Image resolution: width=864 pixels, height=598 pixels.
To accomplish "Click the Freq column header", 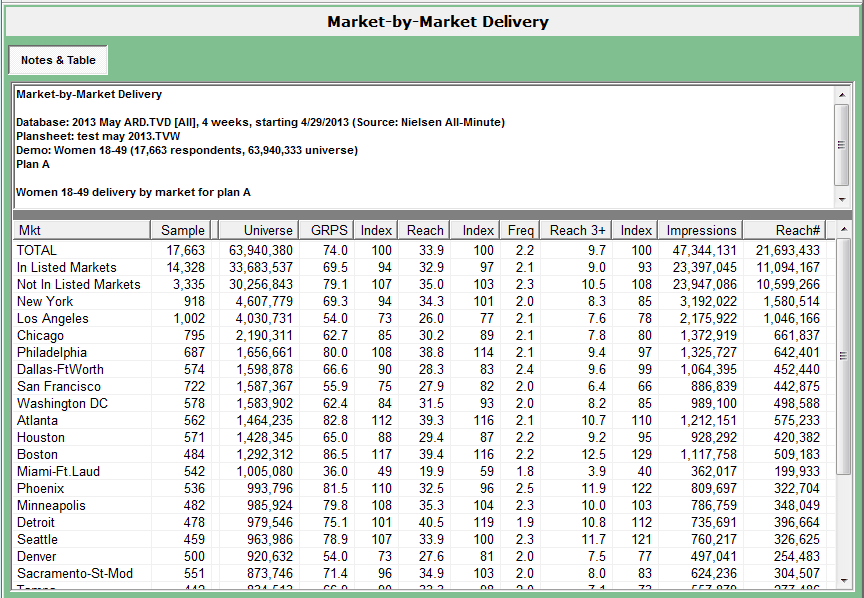I will pos(520,230).
